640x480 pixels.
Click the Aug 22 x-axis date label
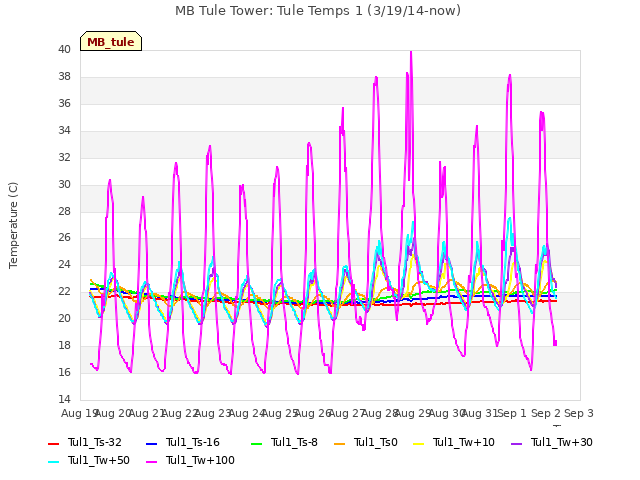180,413
